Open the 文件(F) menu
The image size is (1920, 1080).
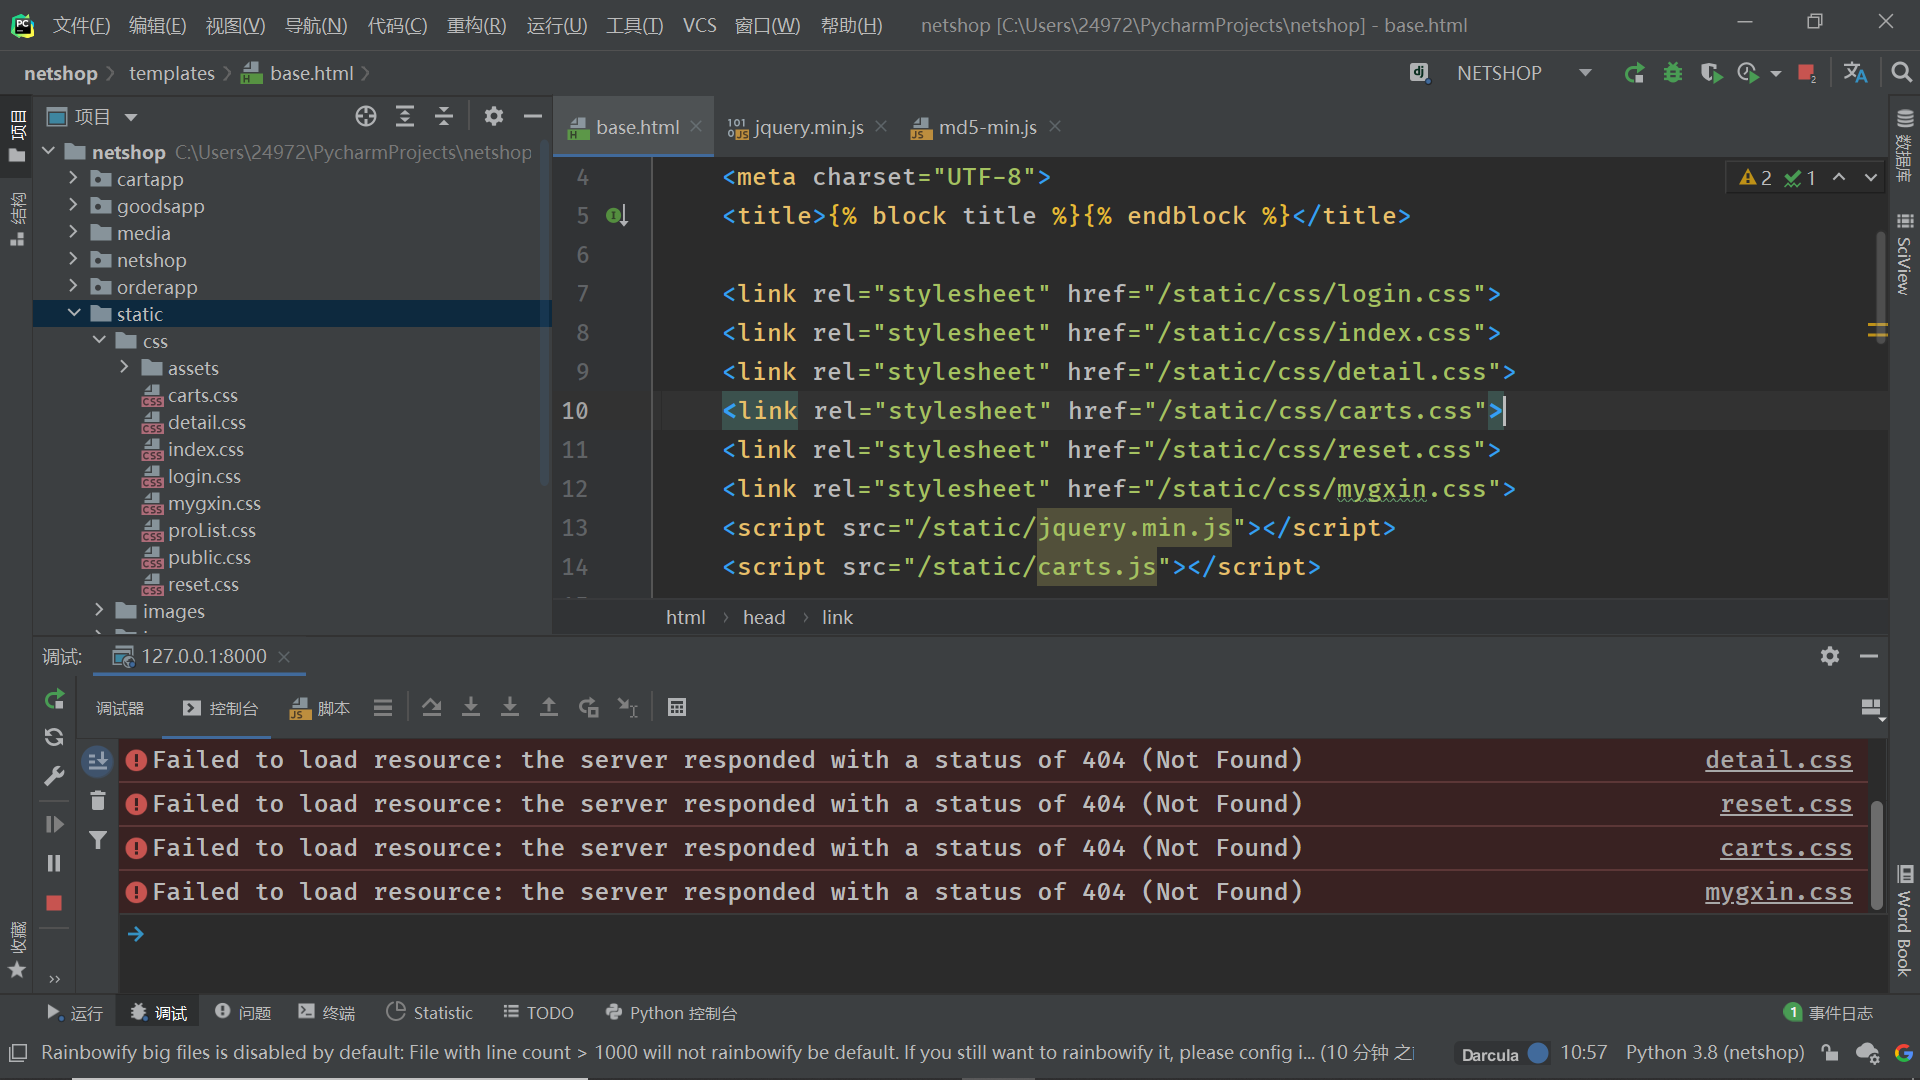pos(81,25)
